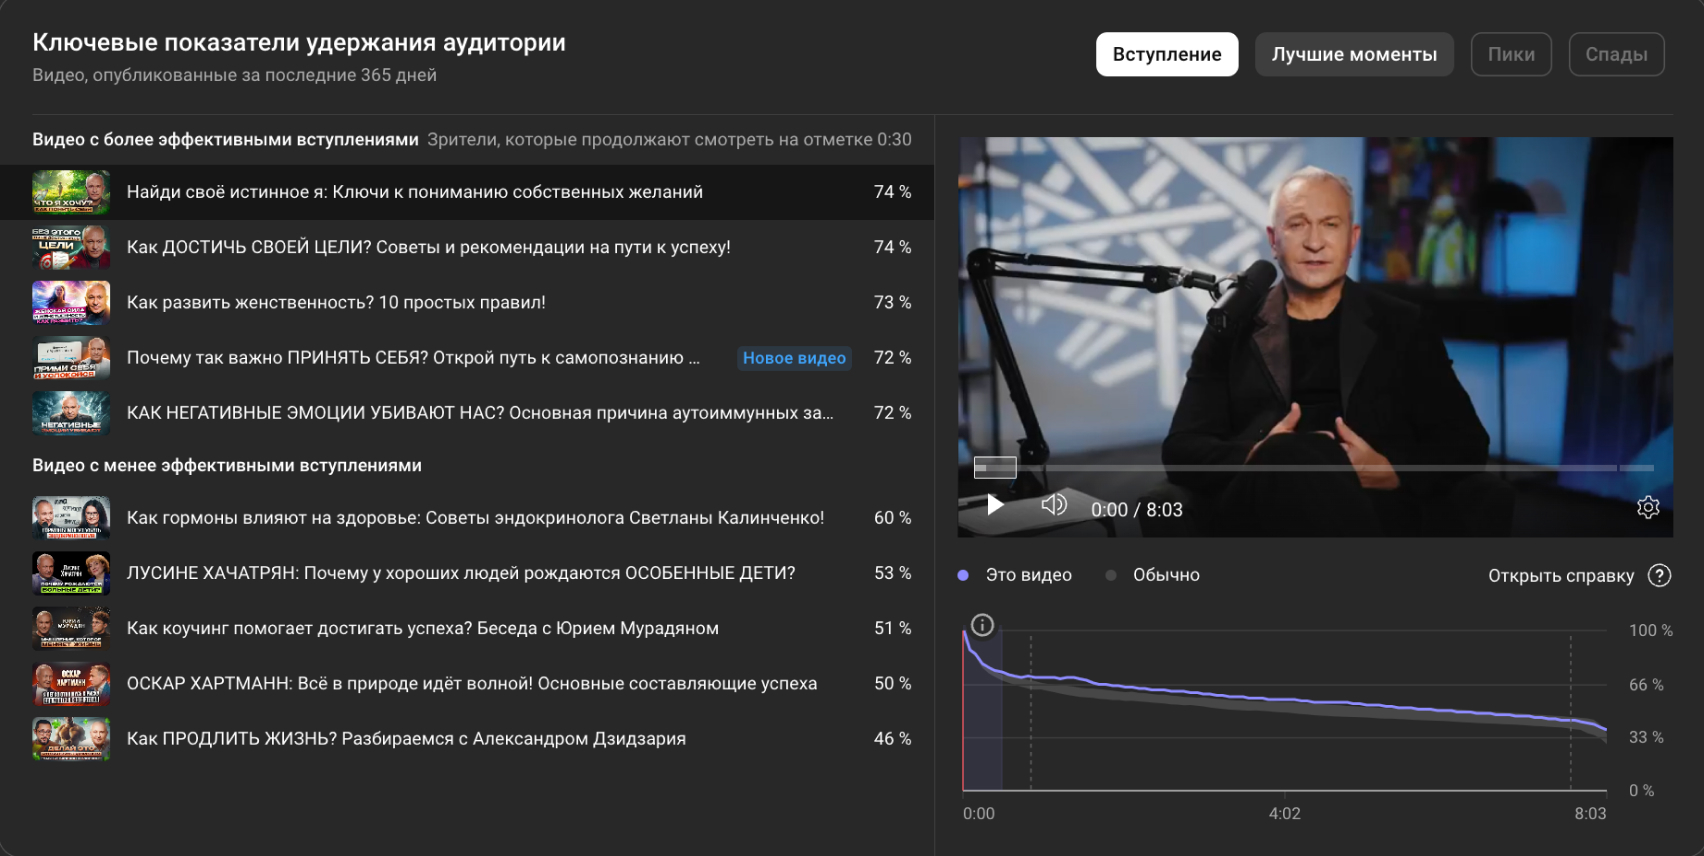The width and height of the screenshot is (1704, 856).
Task: Click thumbnail of 'Как ПРОДЛИТЬ ЖИЗНЬ?' video
Action: pos(71,739)
